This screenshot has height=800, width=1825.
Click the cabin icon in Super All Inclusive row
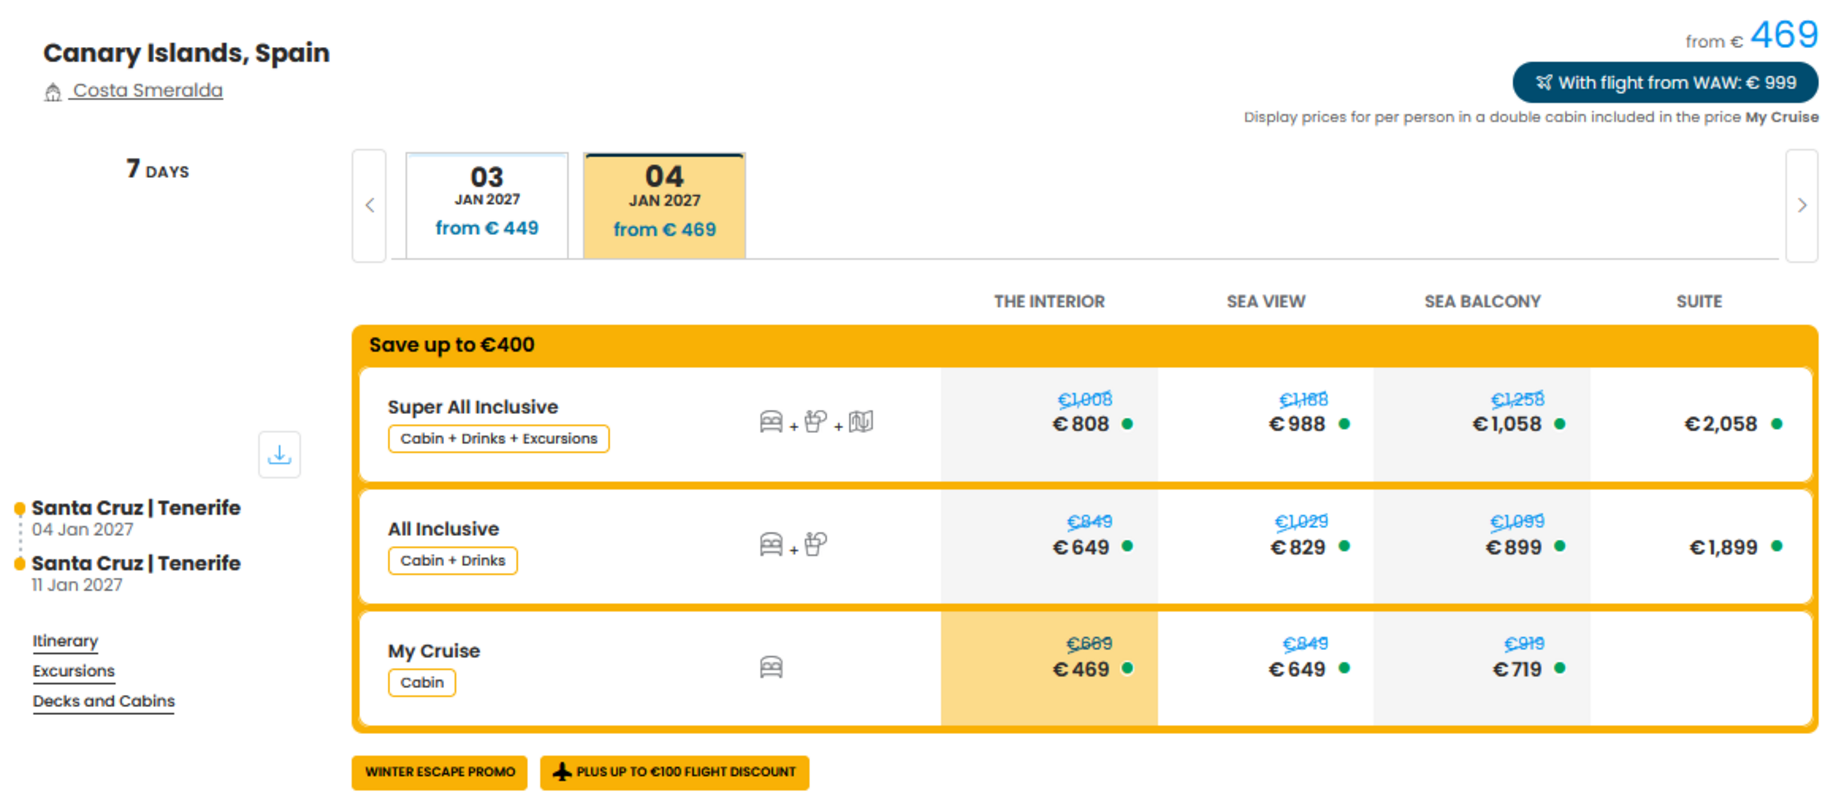pyautogui.click(x=771, y=422)
